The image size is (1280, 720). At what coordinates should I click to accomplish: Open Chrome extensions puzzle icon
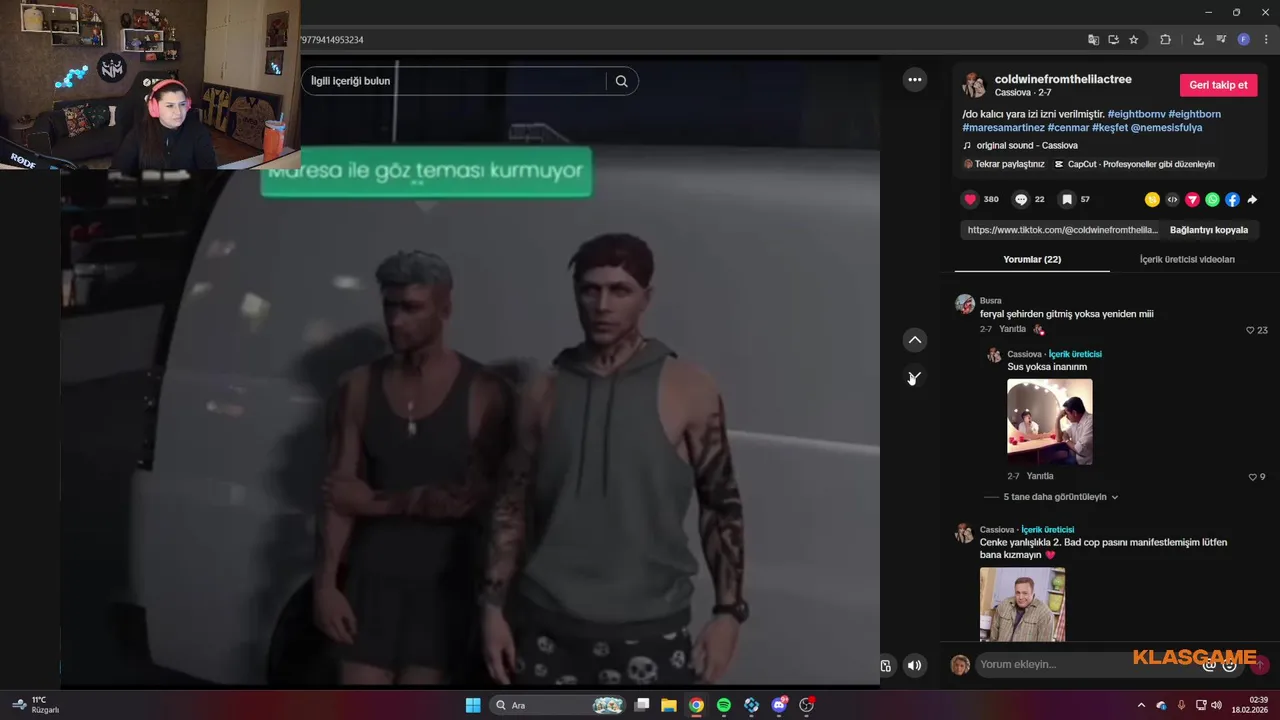click(x=1165, y=40)
